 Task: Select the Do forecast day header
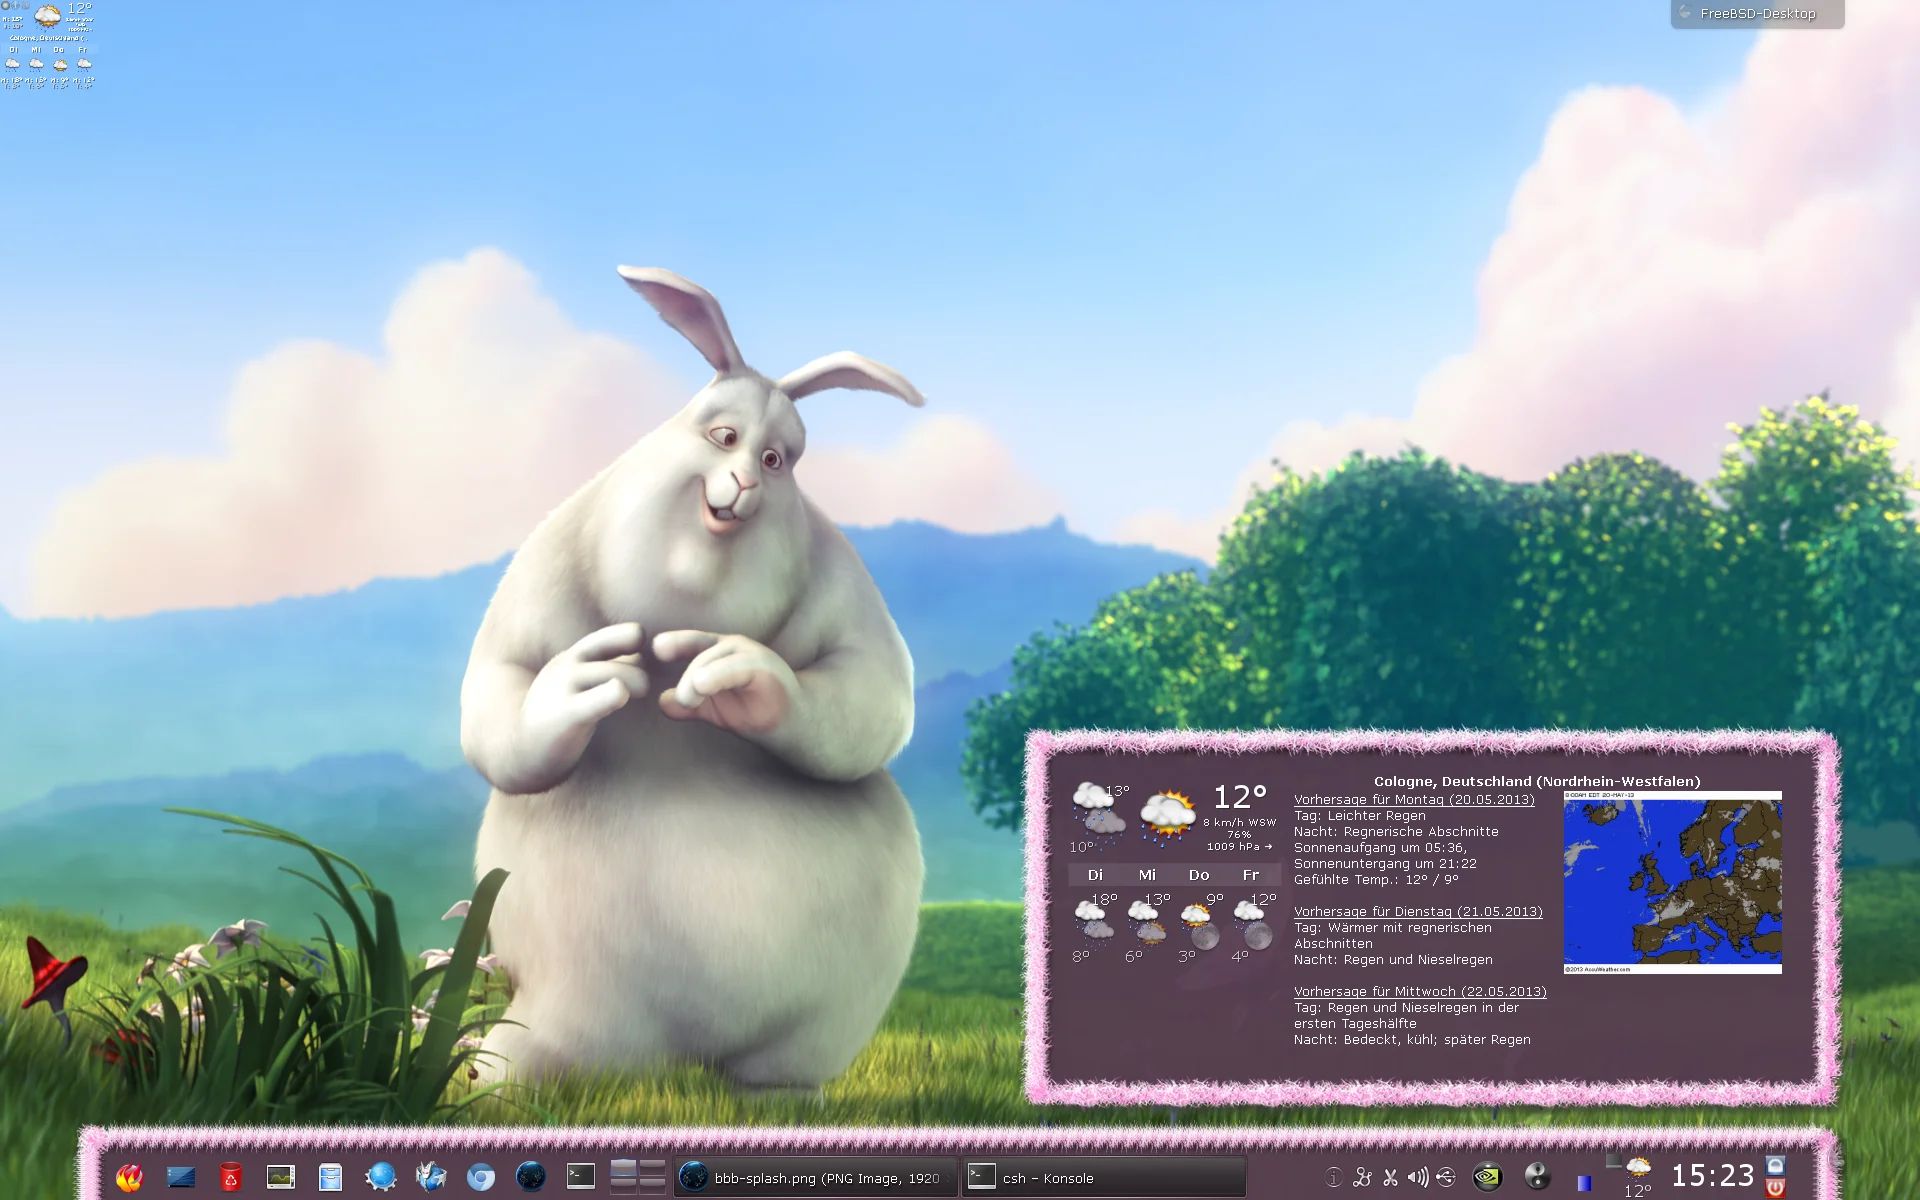click(1199, 875)
